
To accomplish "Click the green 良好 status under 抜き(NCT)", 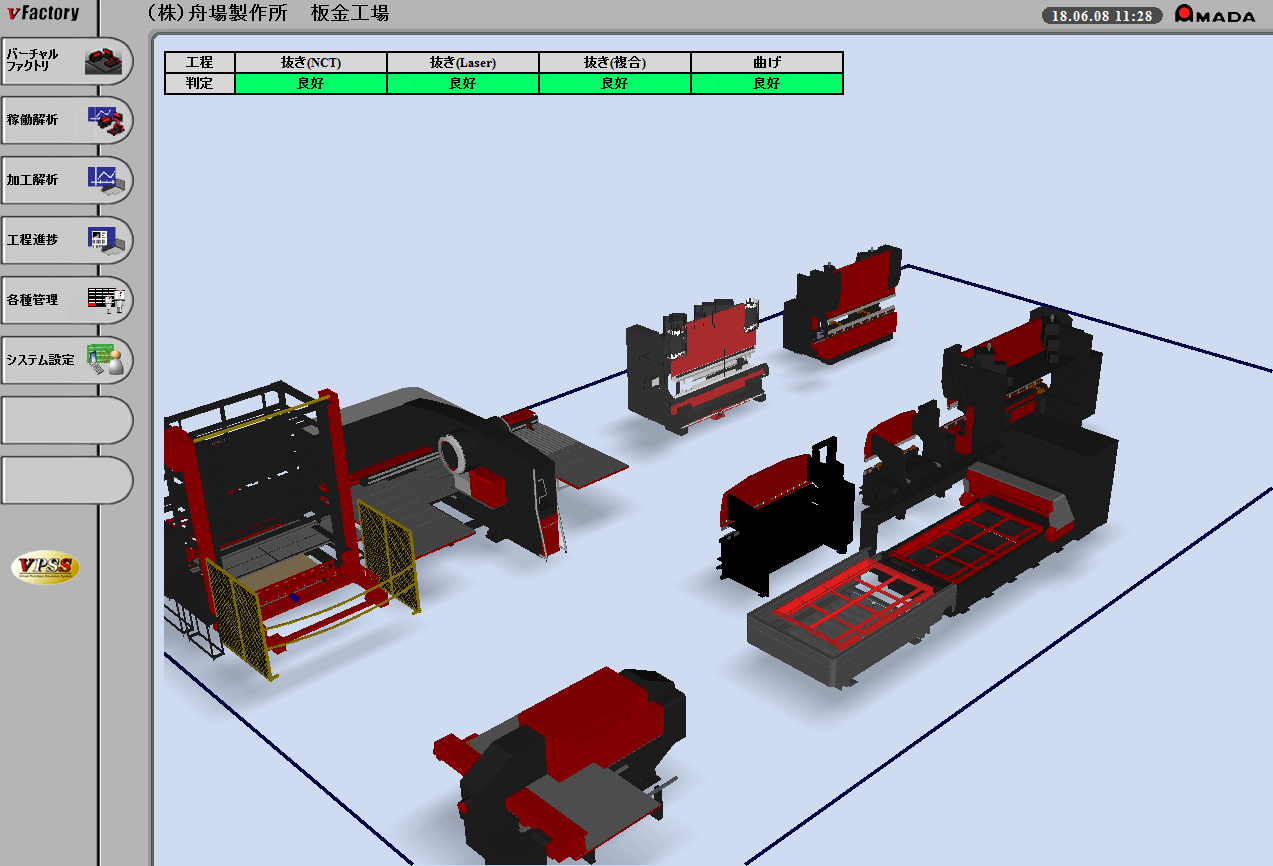I will 311,84.
